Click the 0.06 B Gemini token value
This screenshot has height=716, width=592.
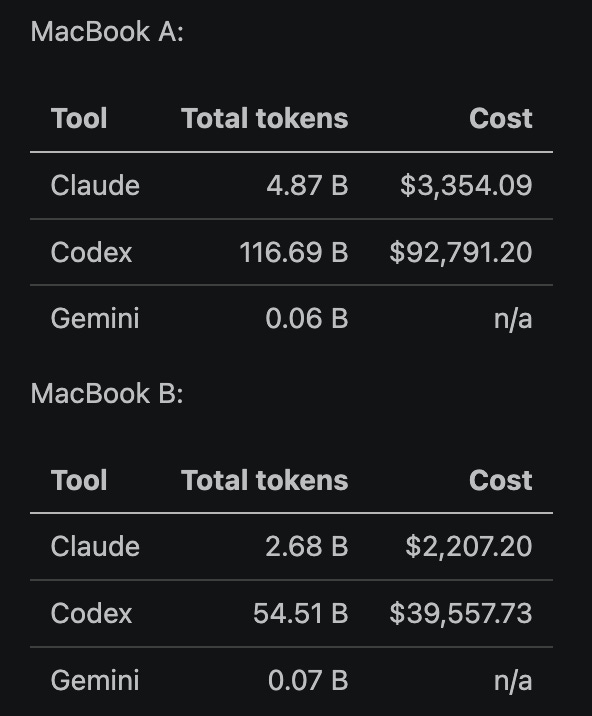point(307,318)
